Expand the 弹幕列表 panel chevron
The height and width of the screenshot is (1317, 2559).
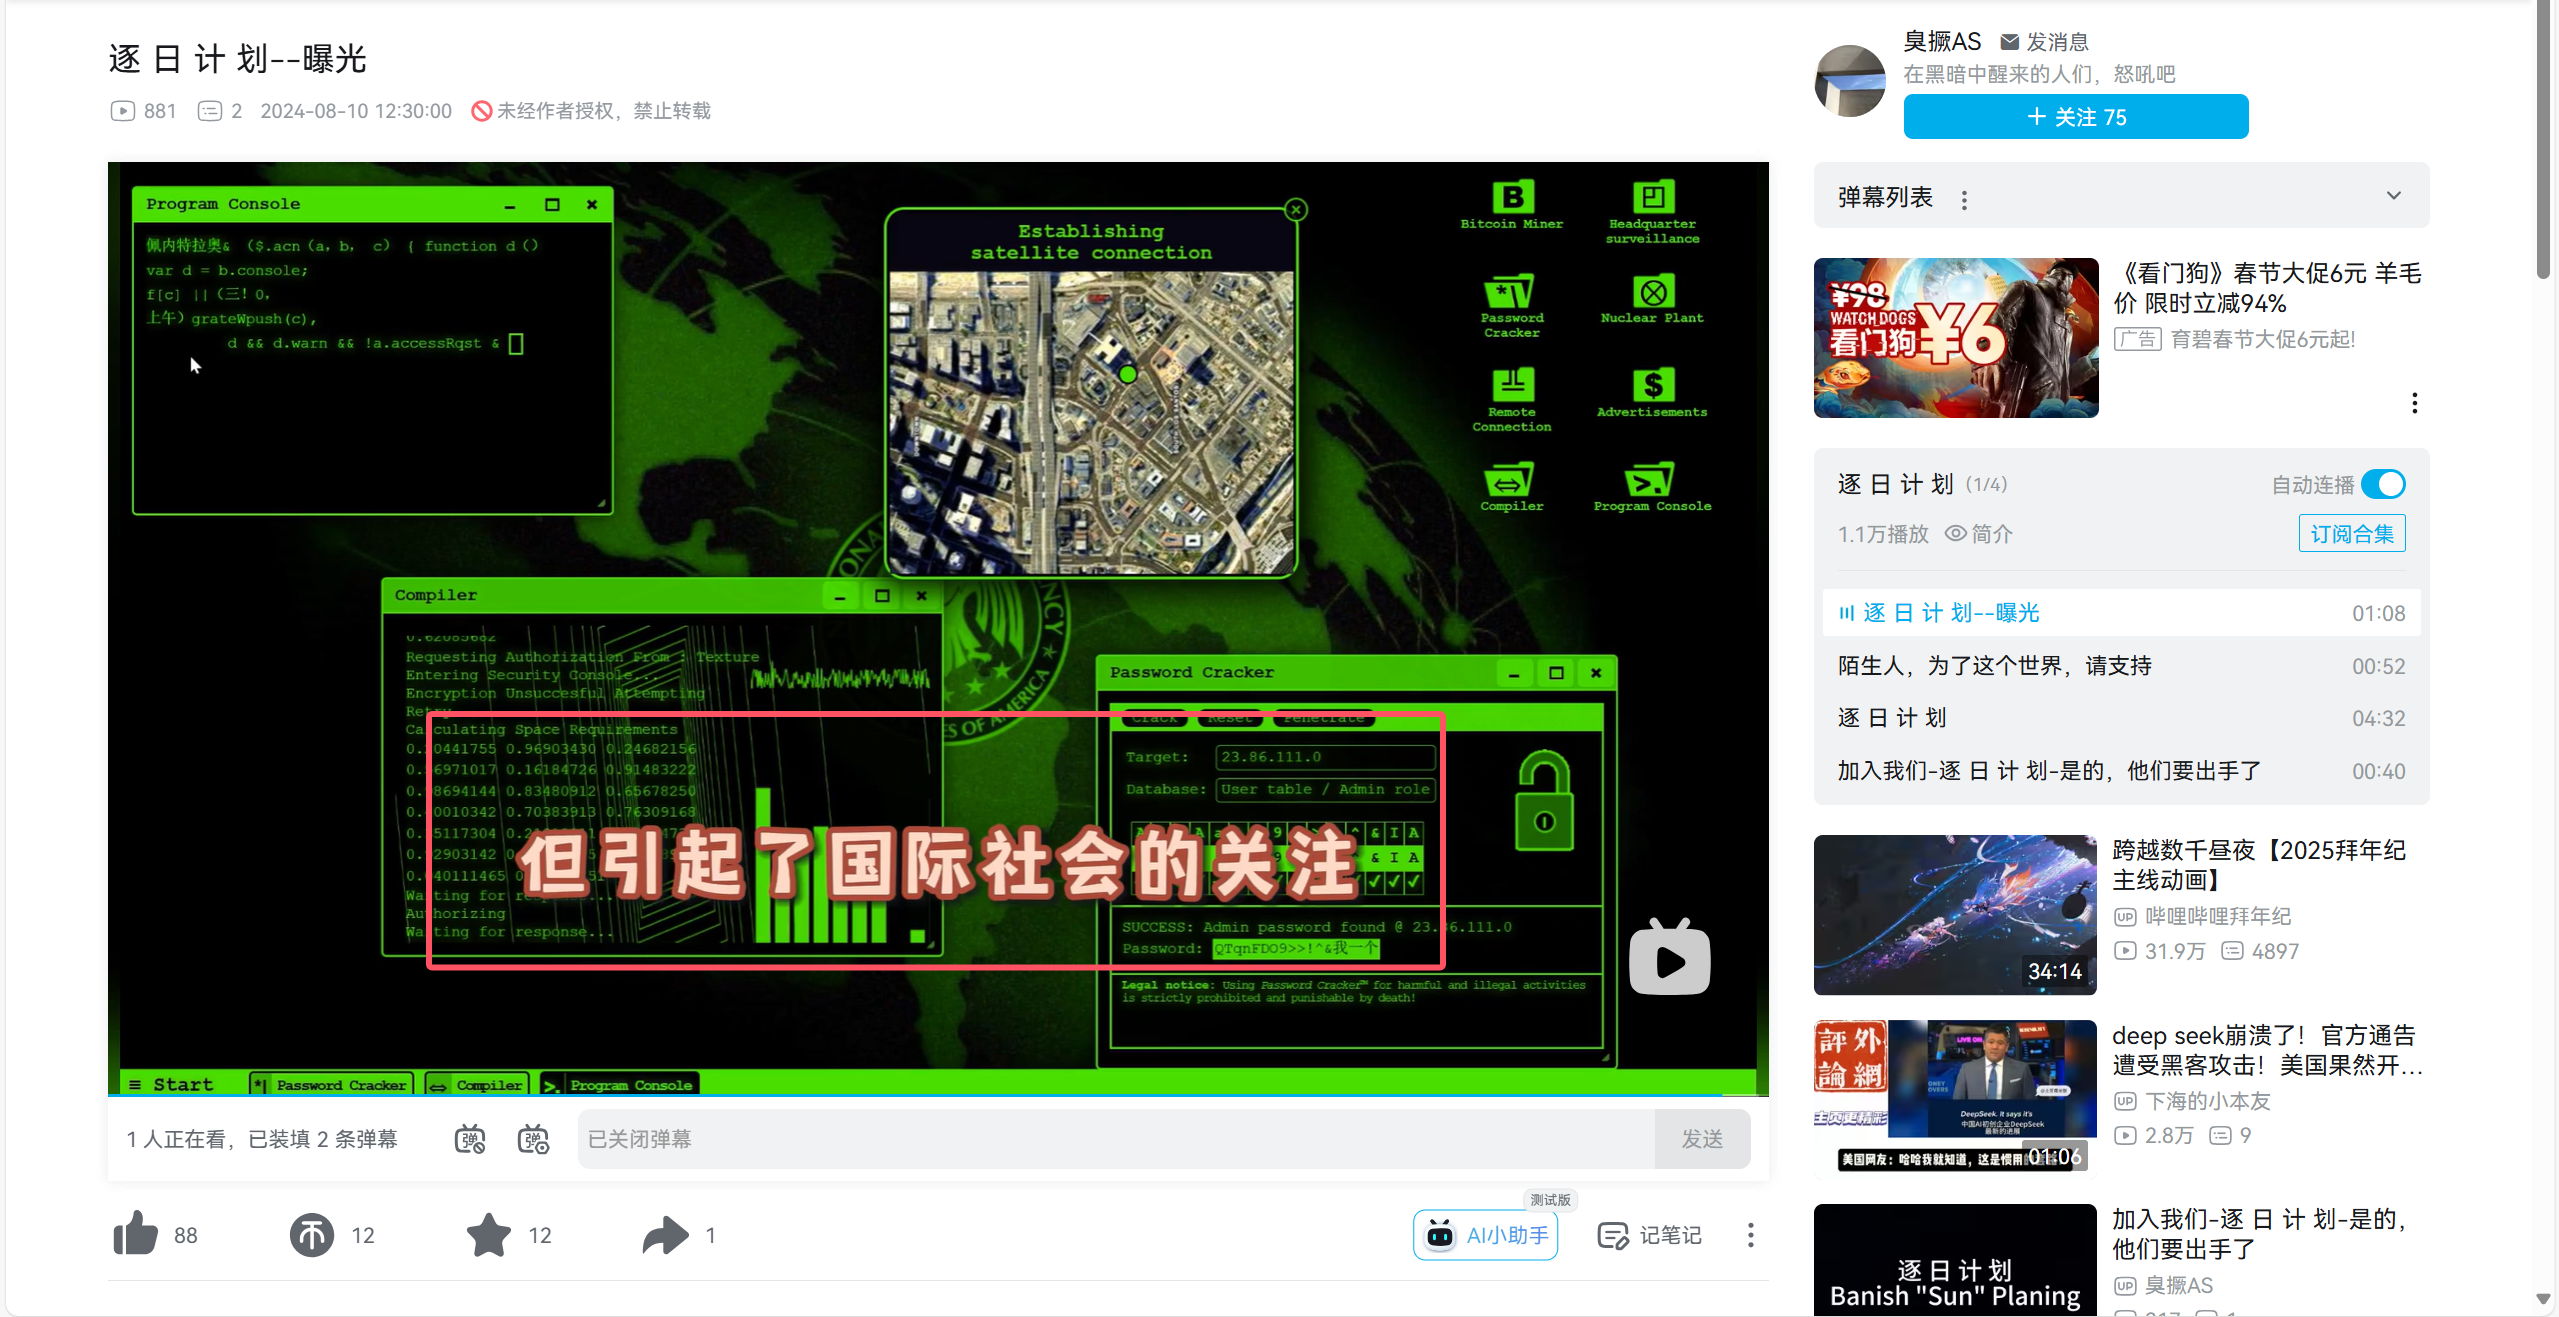[x=2393, y=196]
